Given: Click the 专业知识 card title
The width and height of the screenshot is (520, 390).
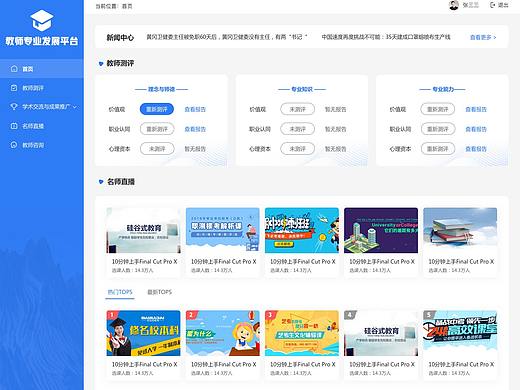Looking at the screenshot, I should (302, 89).
